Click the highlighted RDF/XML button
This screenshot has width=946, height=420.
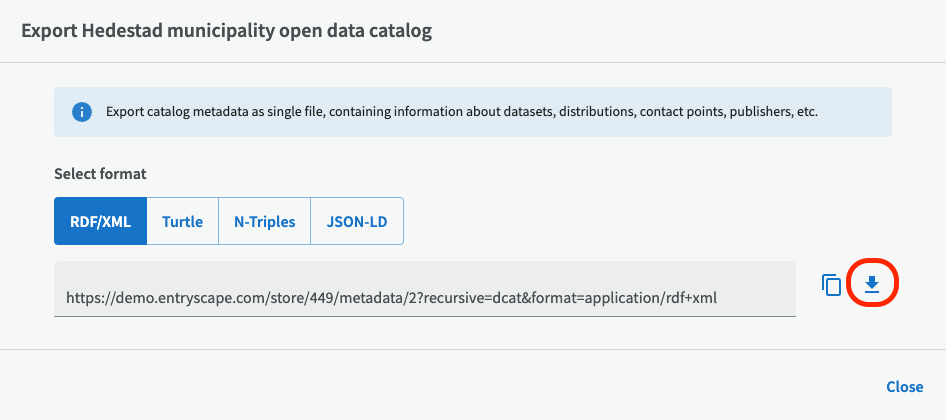(100, 221)
